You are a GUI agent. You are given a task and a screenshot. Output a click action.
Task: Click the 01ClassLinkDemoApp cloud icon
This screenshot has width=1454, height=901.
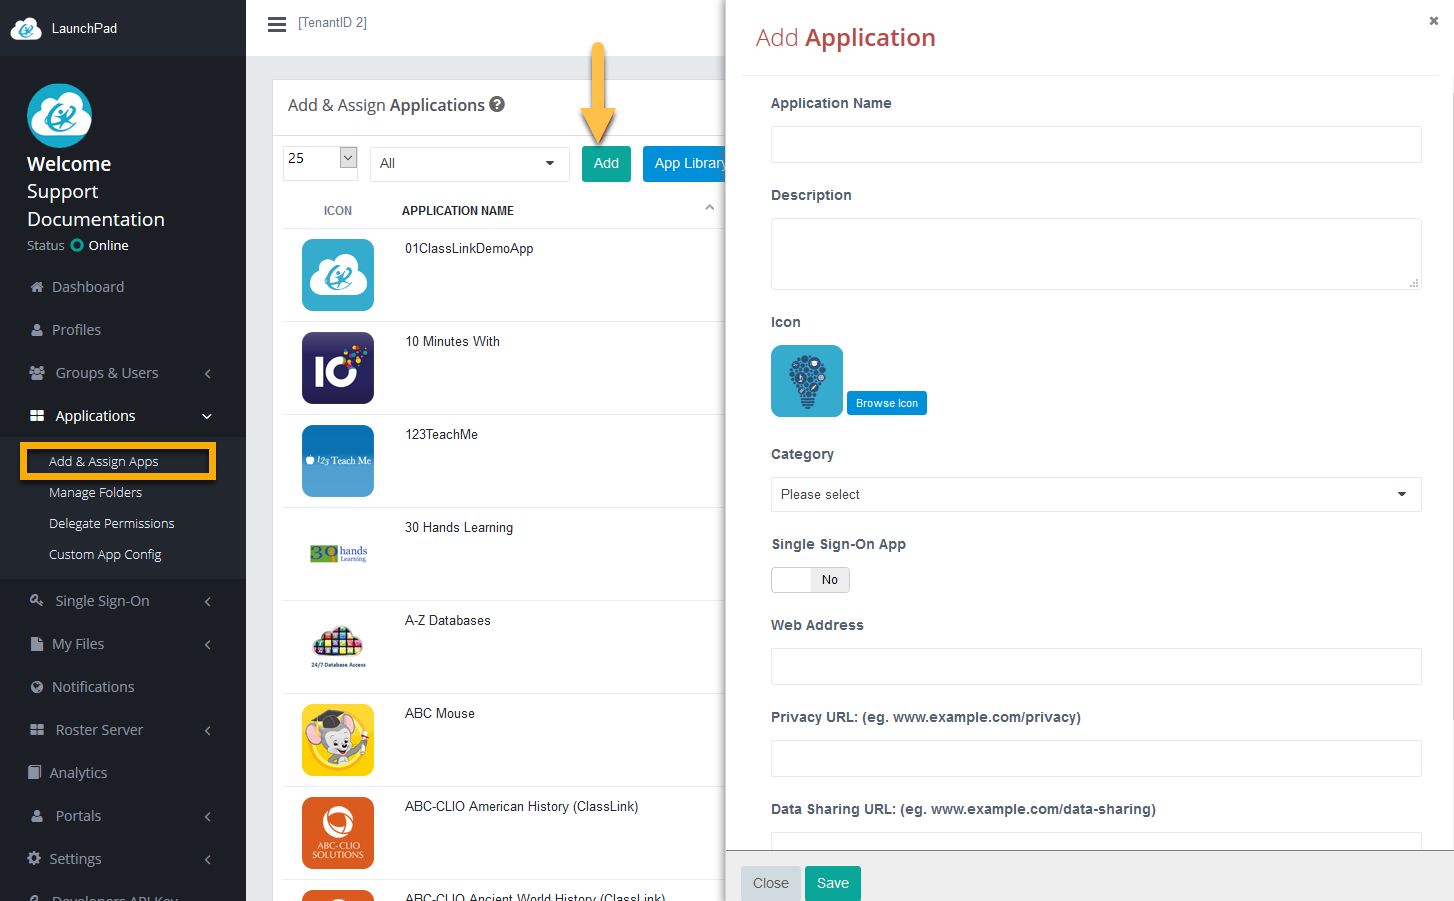click(x=338, y=275)
